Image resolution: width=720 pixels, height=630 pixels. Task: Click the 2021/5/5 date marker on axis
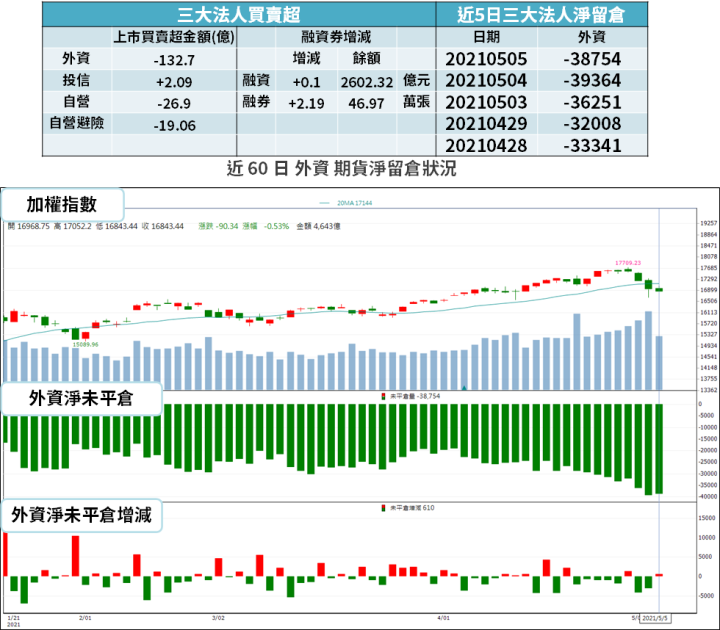[655, 618]
